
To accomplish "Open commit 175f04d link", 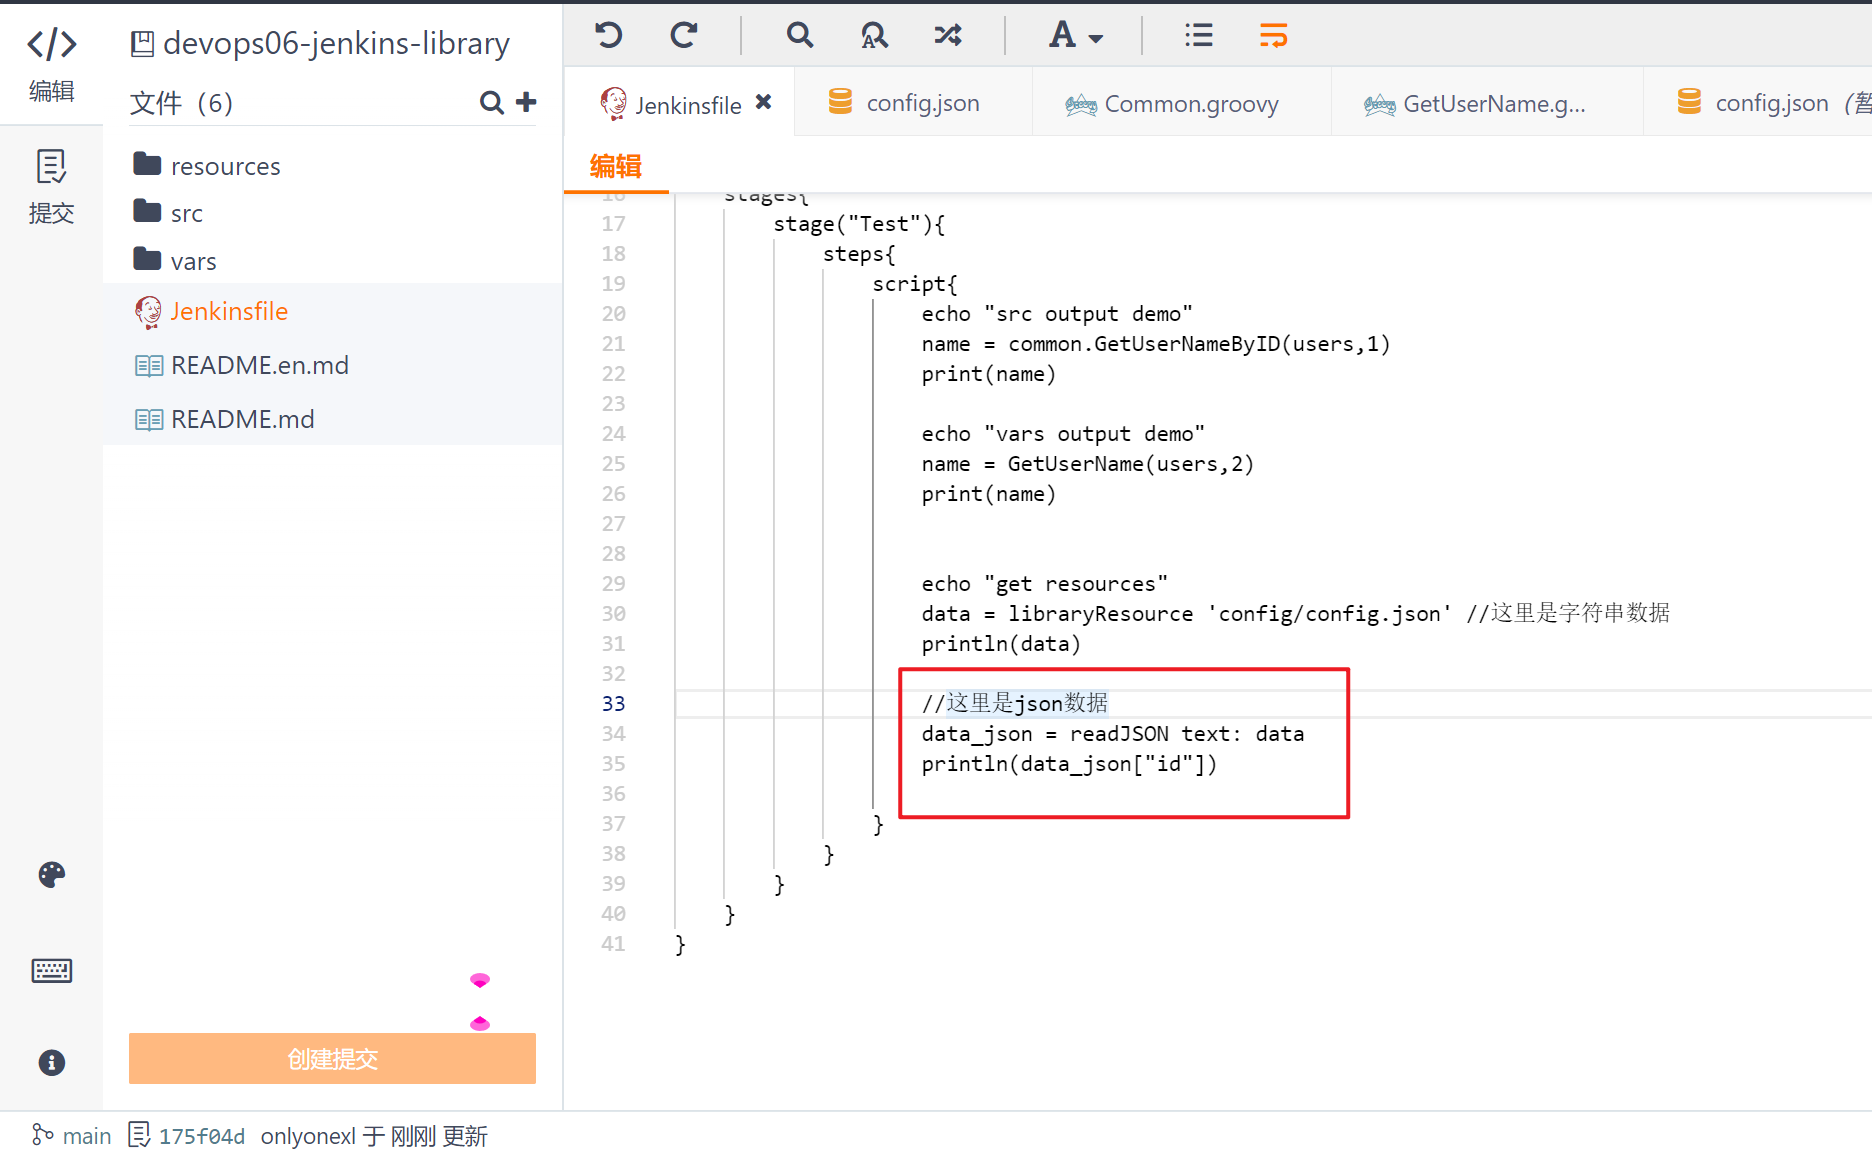I will click(202, 1136).
